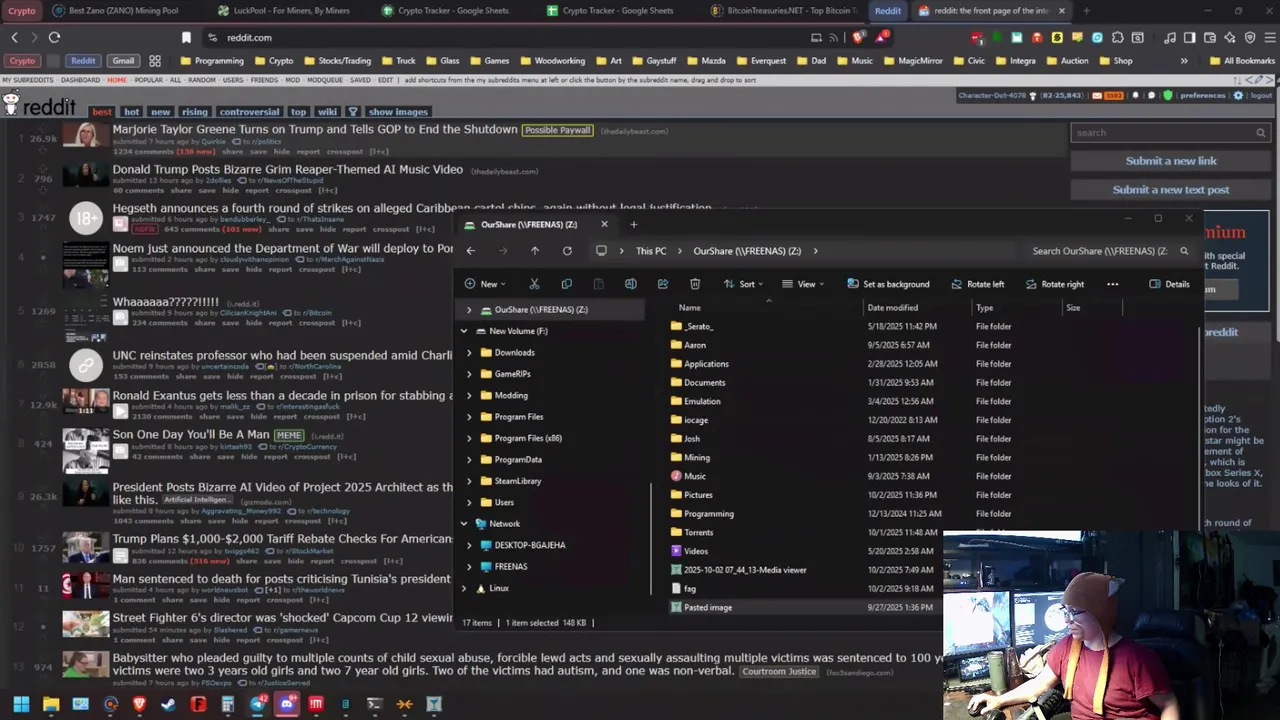Image resolution: width=1280 pixels, height=720 pixels.
Task: Open the See more (…) Explorer menu
Action: [x=1112, y=284]
